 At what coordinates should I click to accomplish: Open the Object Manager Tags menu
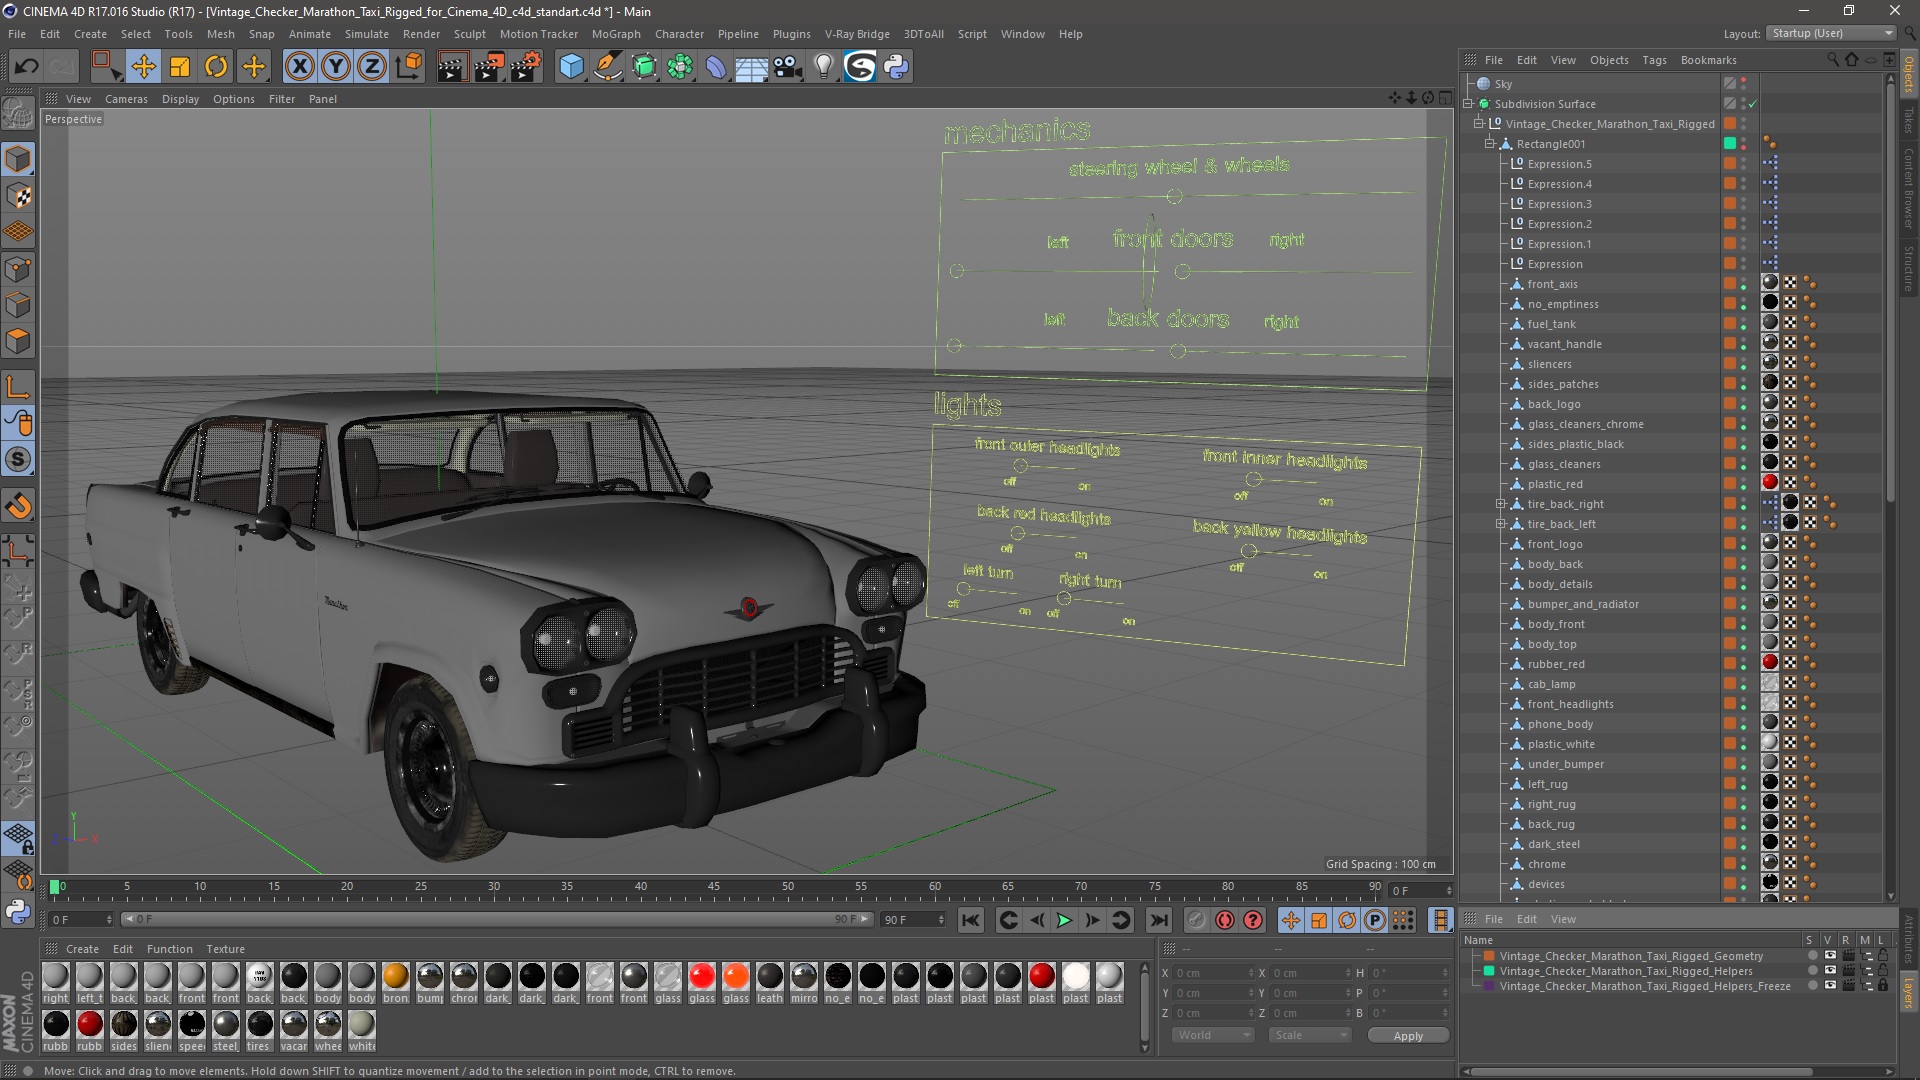coord(1654,60)
